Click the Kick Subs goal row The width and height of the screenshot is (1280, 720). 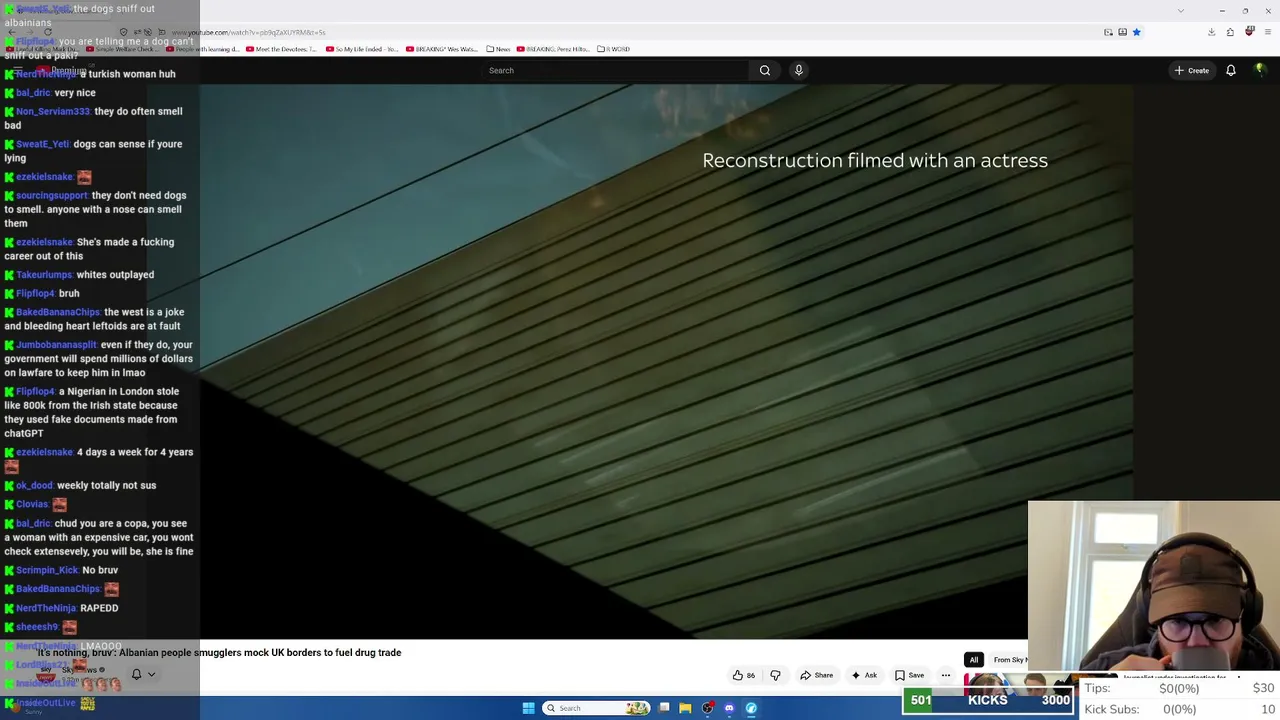tap(1179, 709)
